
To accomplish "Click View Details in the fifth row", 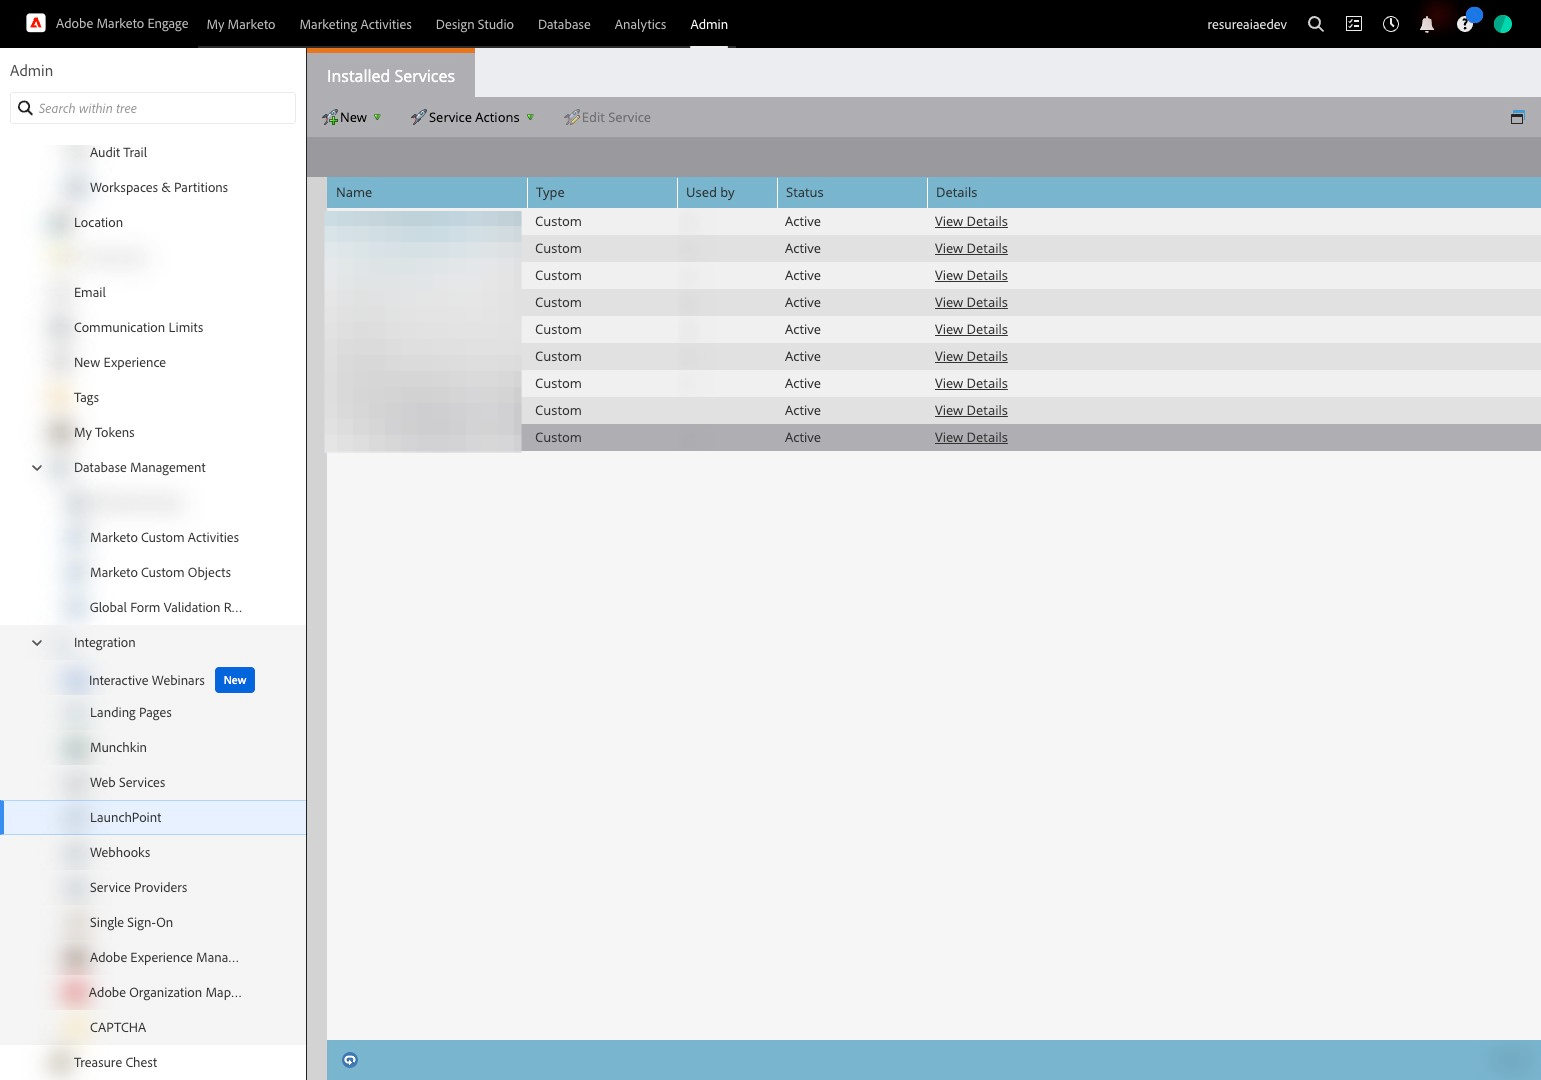I will click(x=971, y=329).
